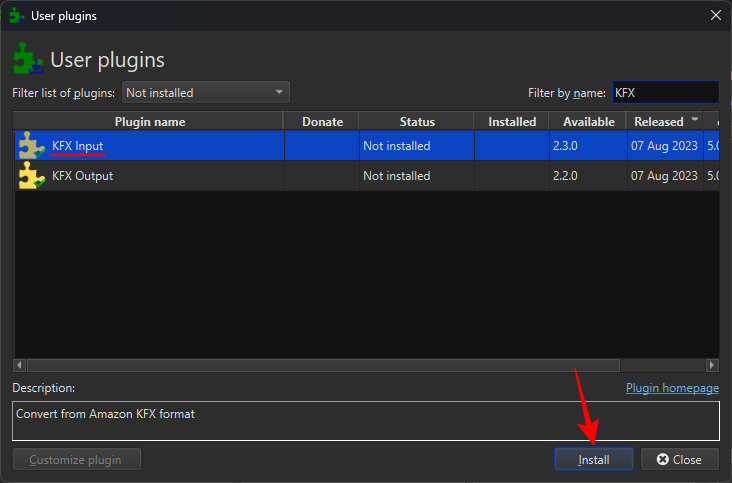Sort by Available version column
The width and height of the screenshot is (732, 483).
point(588,122)
